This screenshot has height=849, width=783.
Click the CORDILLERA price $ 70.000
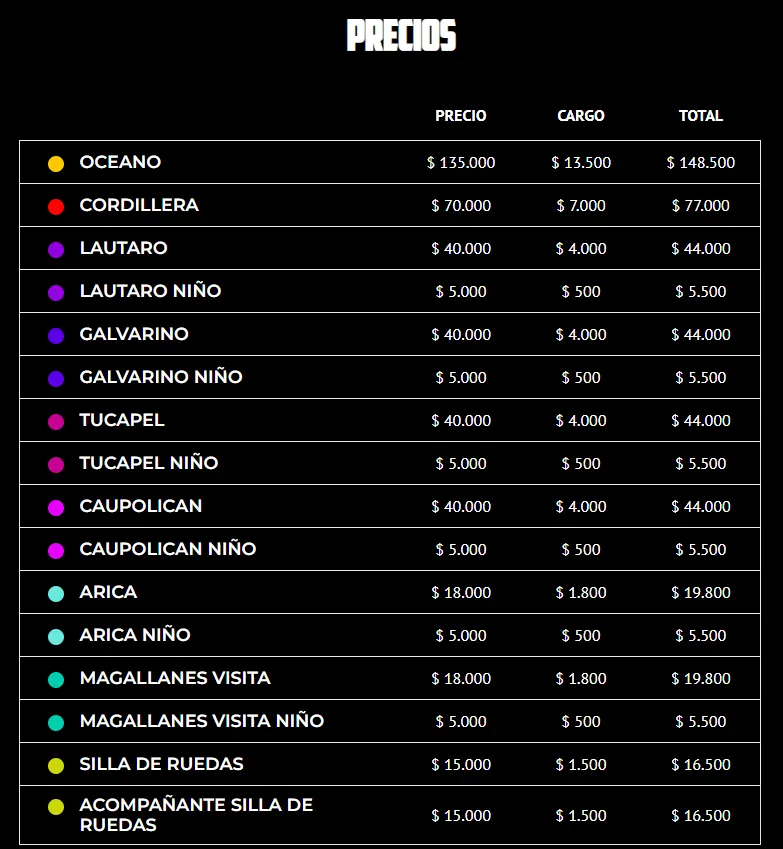point(461,206)
